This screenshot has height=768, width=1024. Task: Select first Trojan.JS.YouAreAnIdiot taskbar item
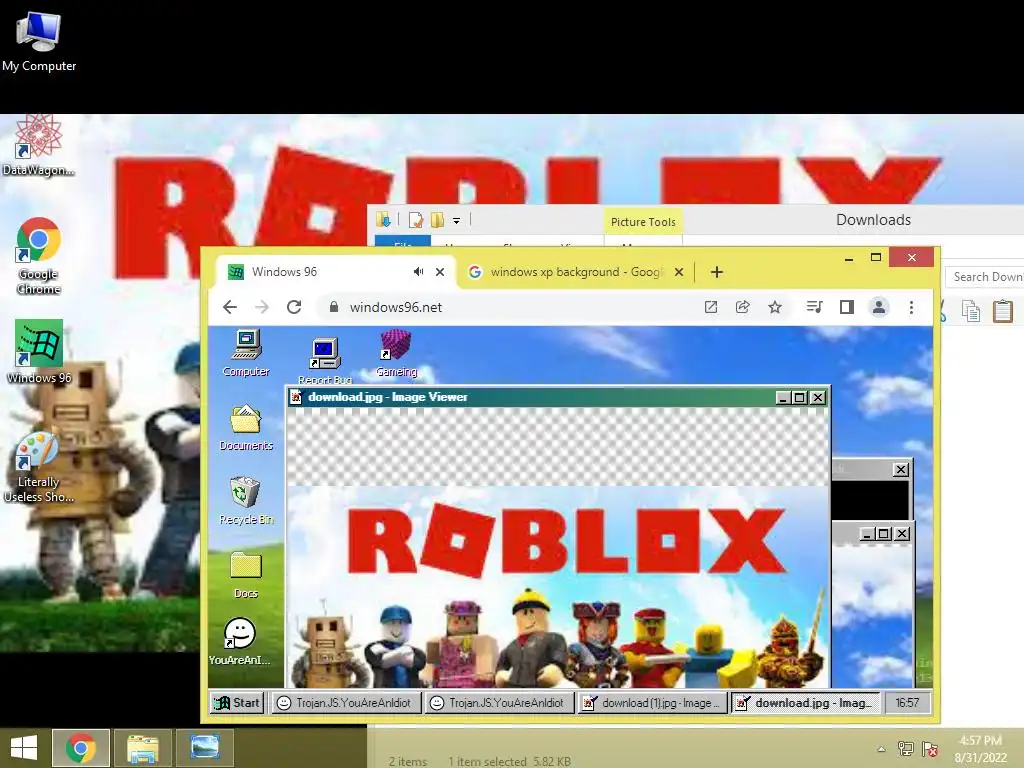pos(345,703)
